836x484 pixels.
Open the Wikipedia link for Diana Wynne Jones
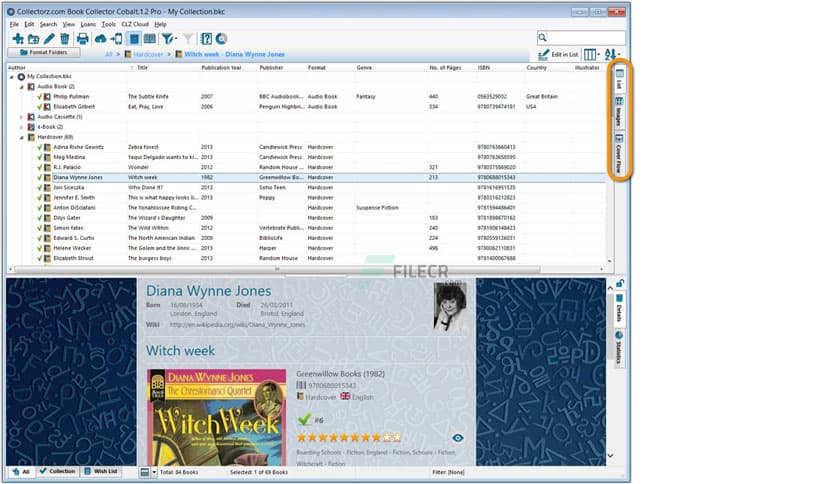pyautogui.click(x=237, y=325)
